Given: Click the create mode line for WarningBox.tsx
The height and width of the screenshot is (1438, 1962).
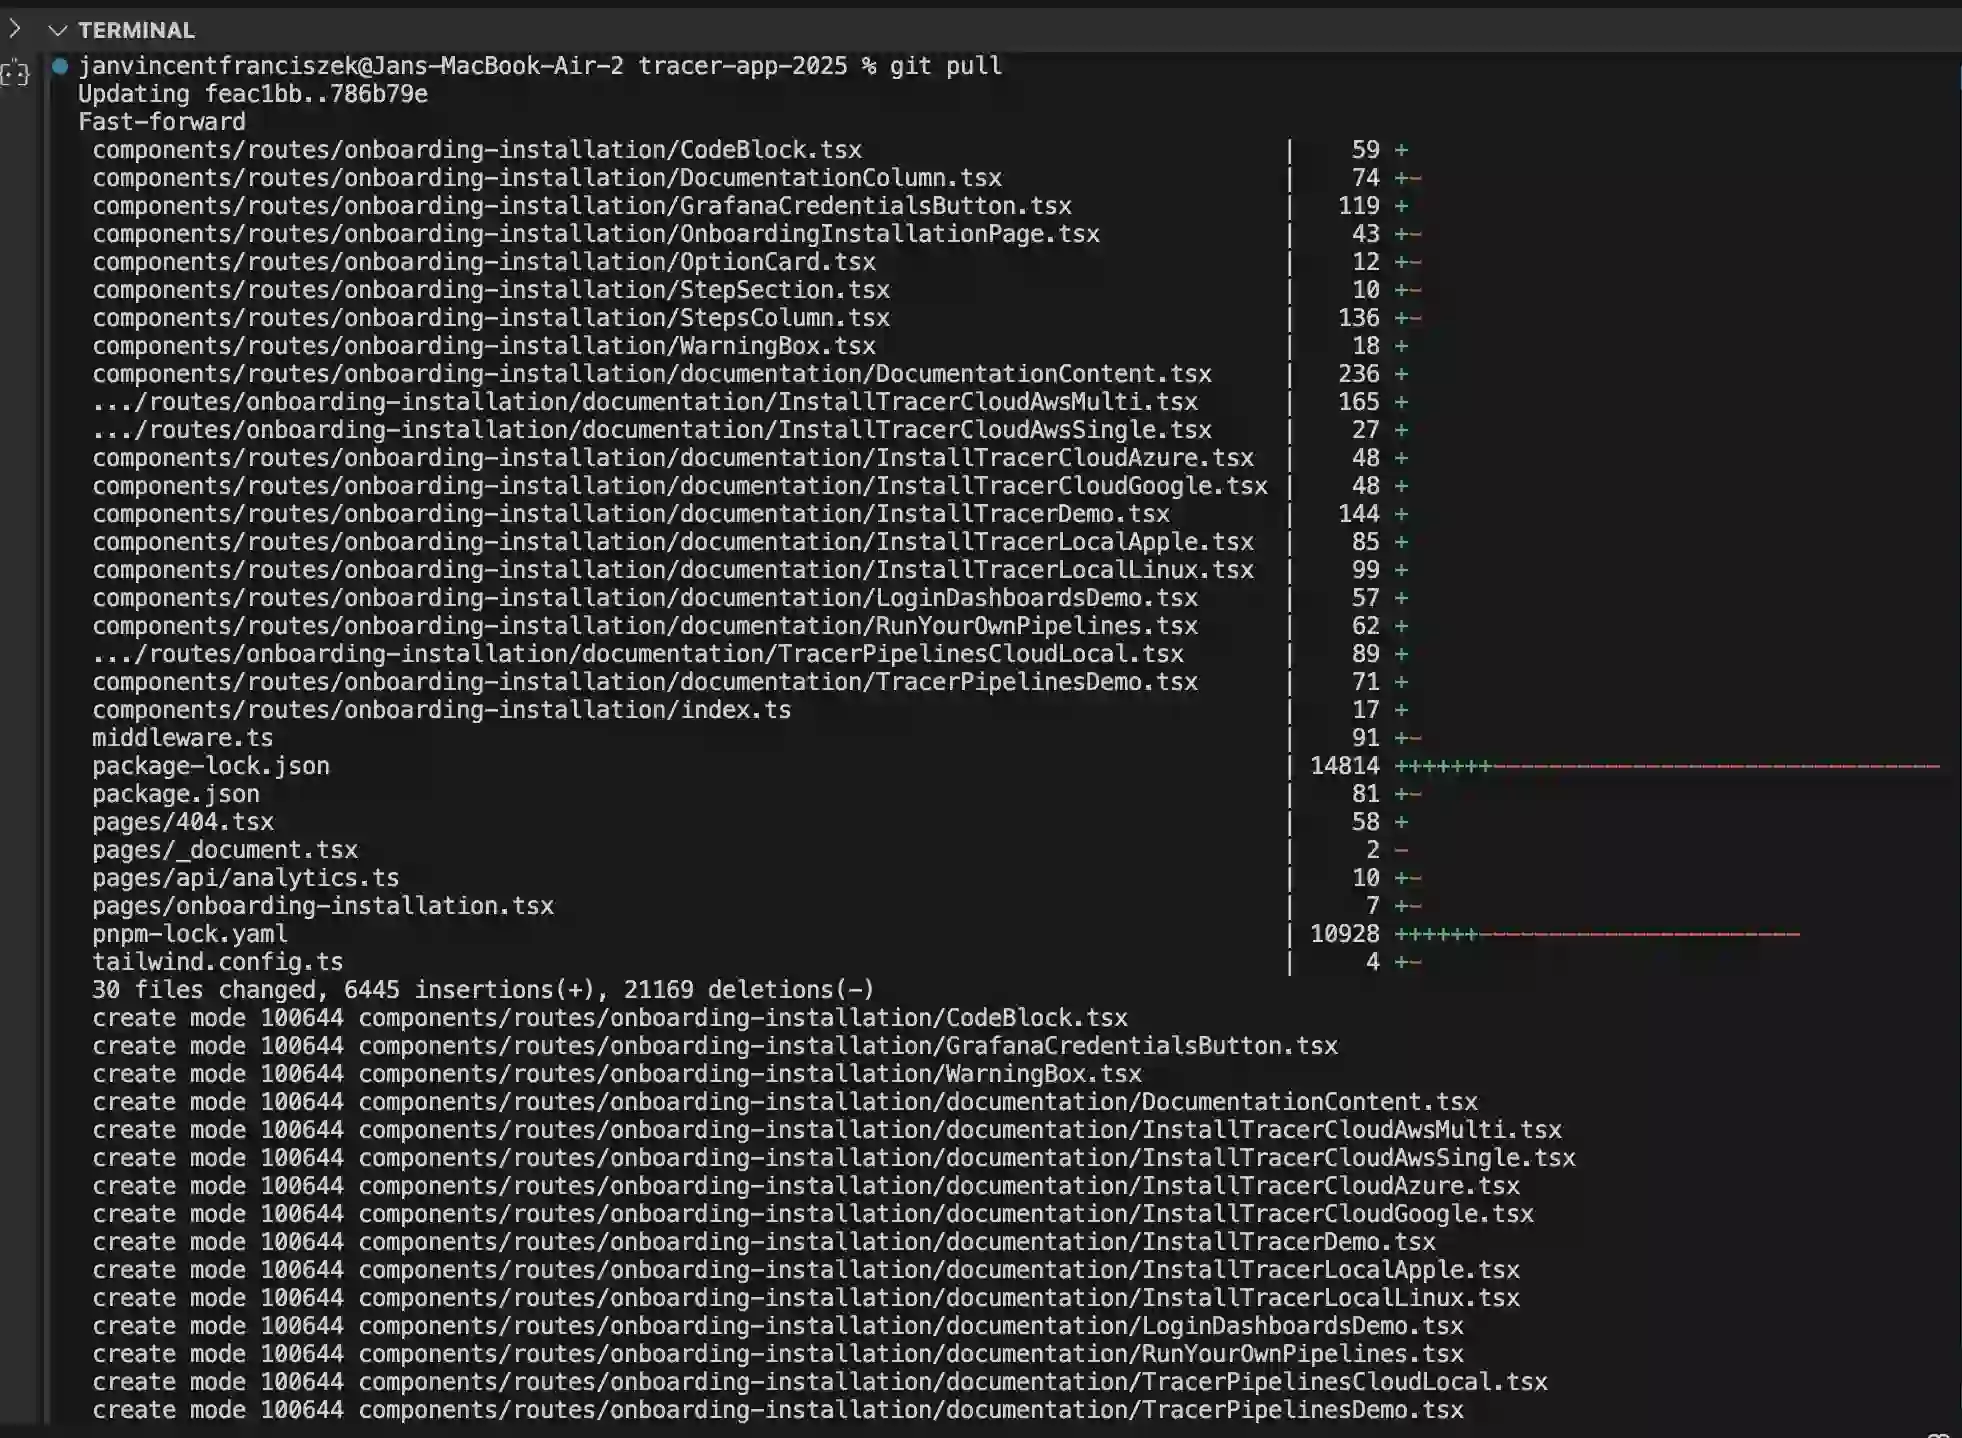Looking at the screenshot, I should click(x=616, y=1074).
